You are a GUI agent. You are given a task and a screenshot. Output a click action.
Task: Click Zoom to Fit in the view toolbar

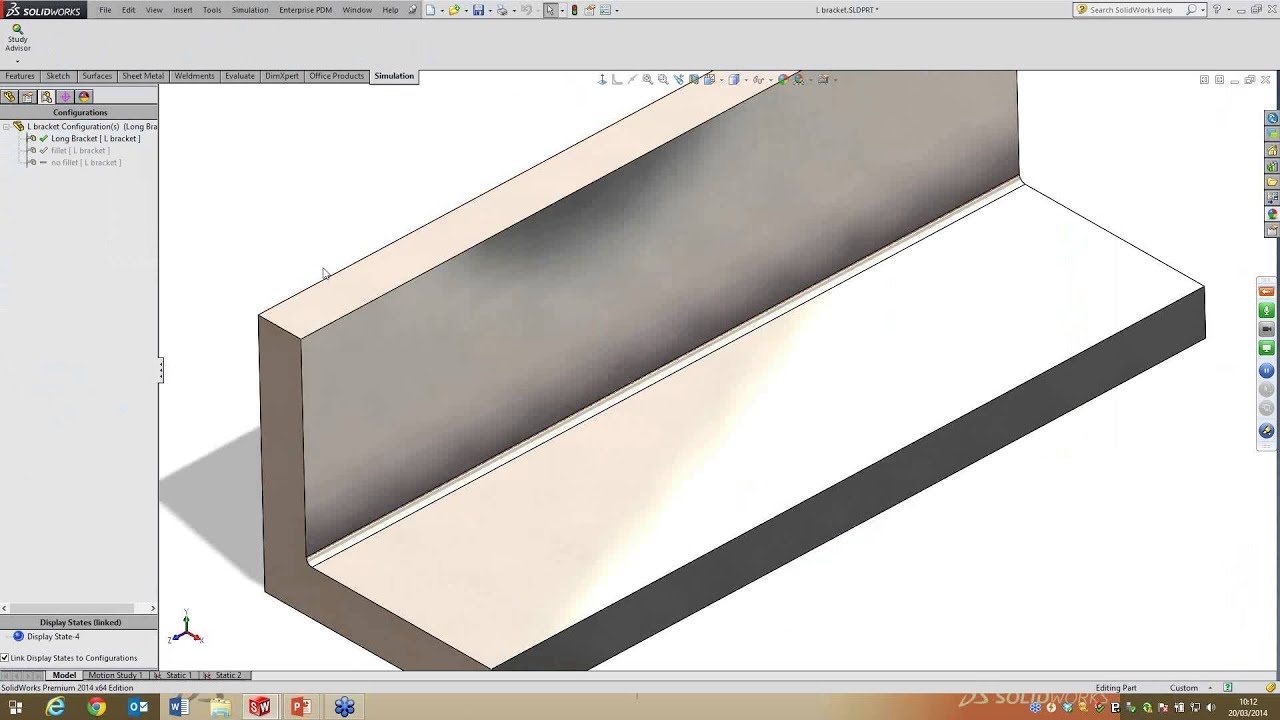(x=648, y=79)
